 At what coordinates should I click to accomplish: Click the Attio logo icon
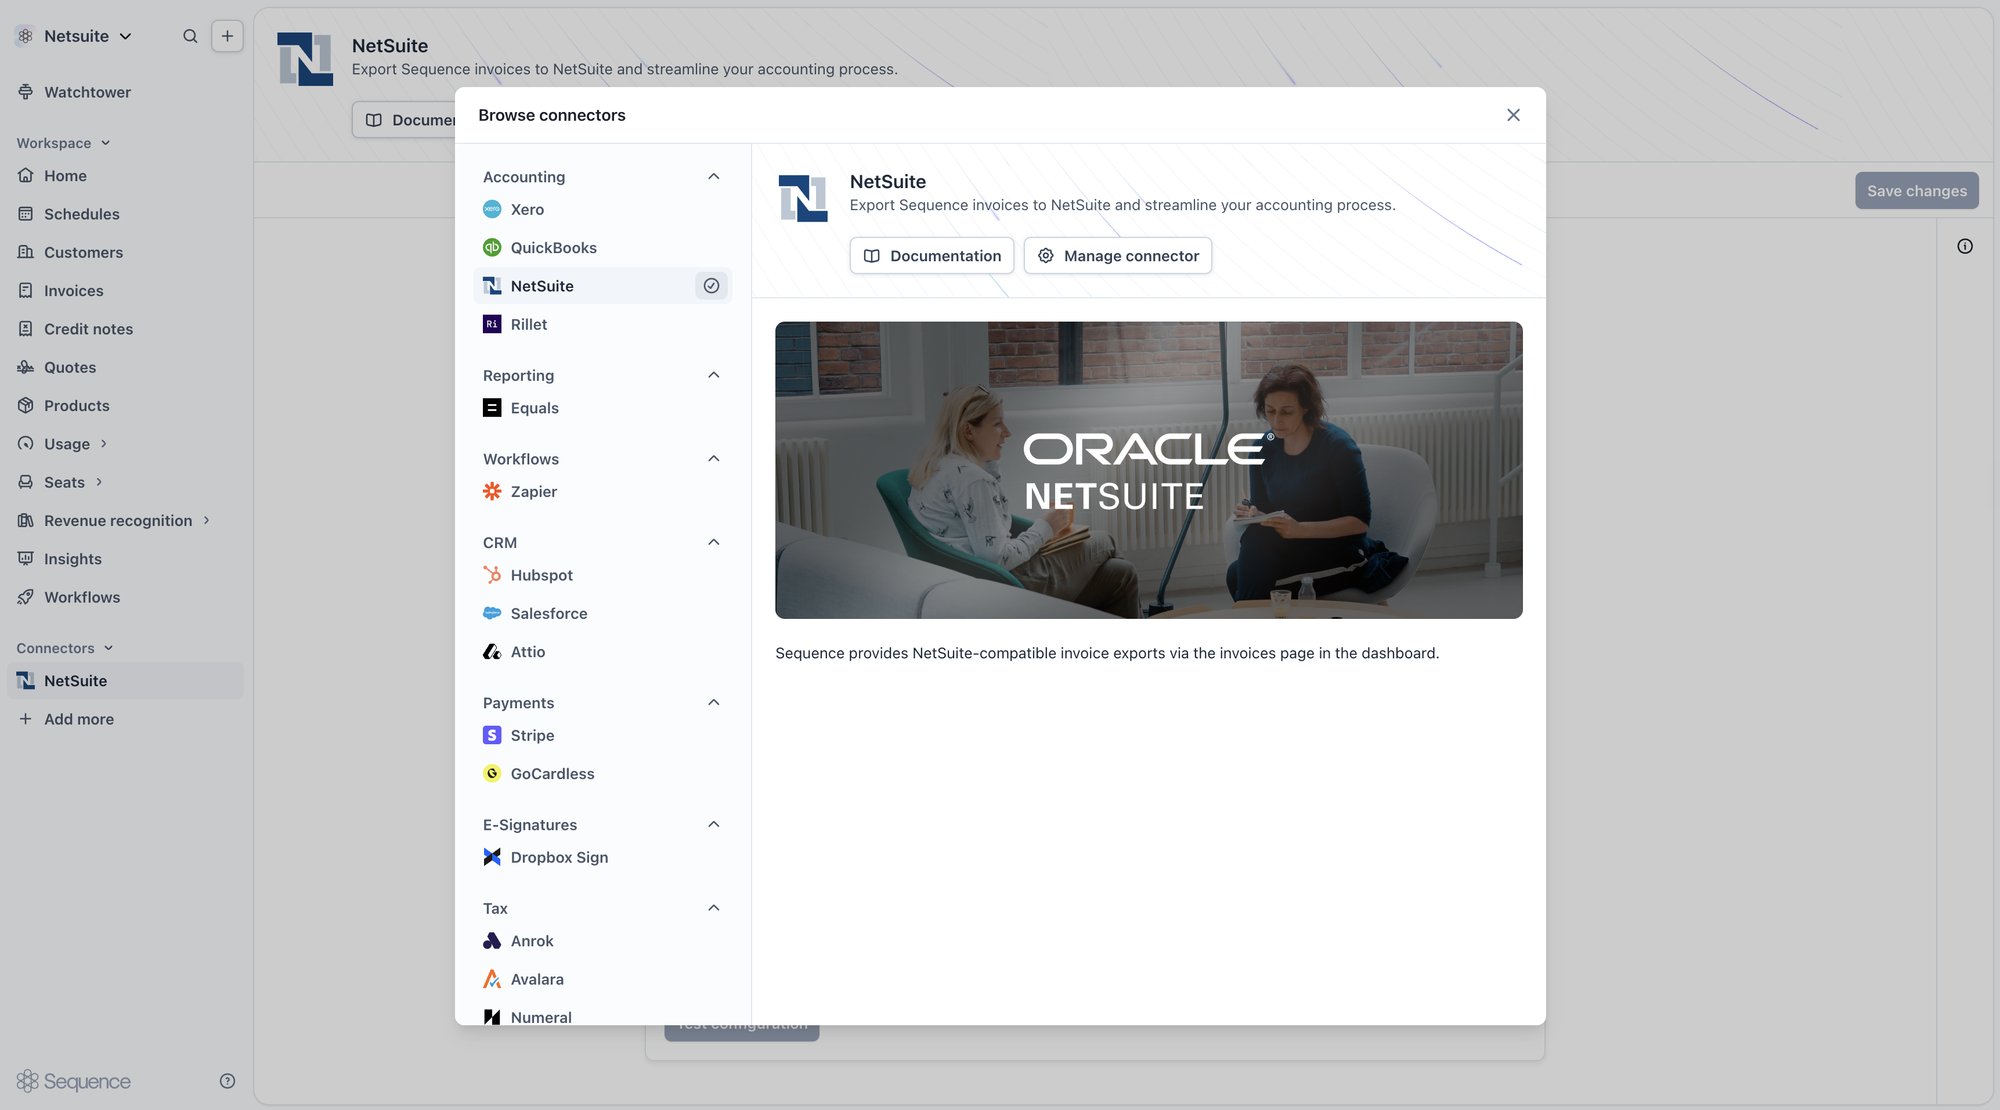492,652
